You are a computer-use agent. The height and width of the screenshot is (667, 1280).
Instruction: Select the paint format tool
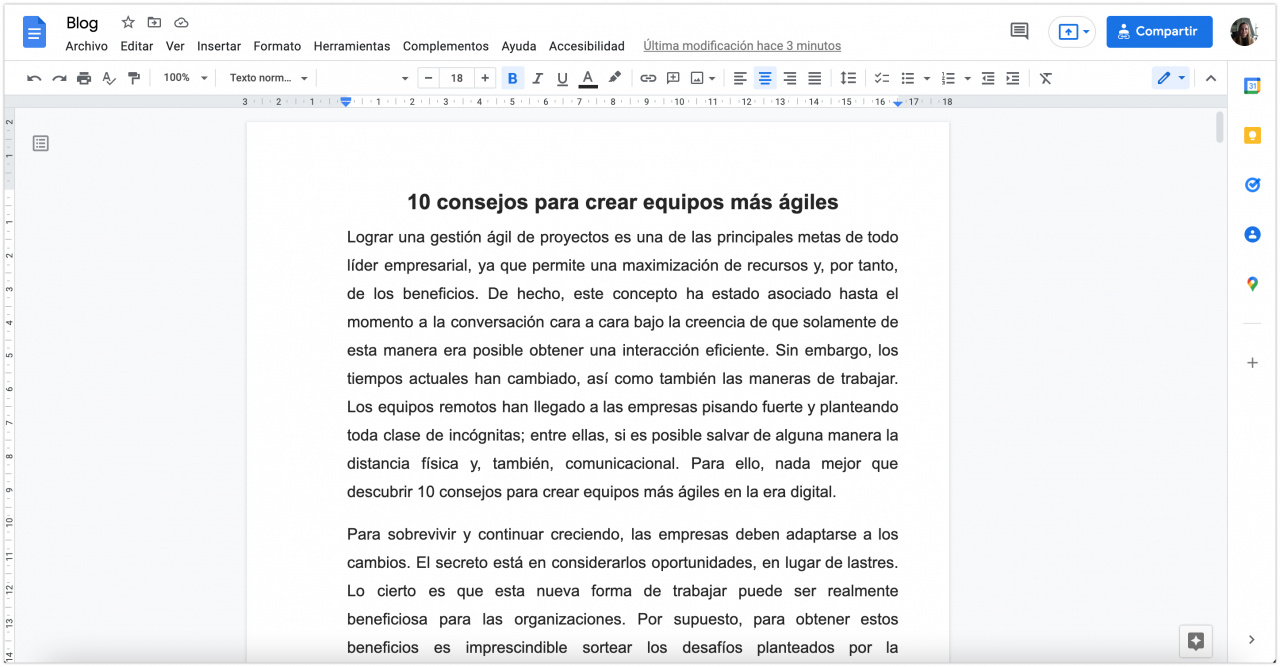pos(133,78)
